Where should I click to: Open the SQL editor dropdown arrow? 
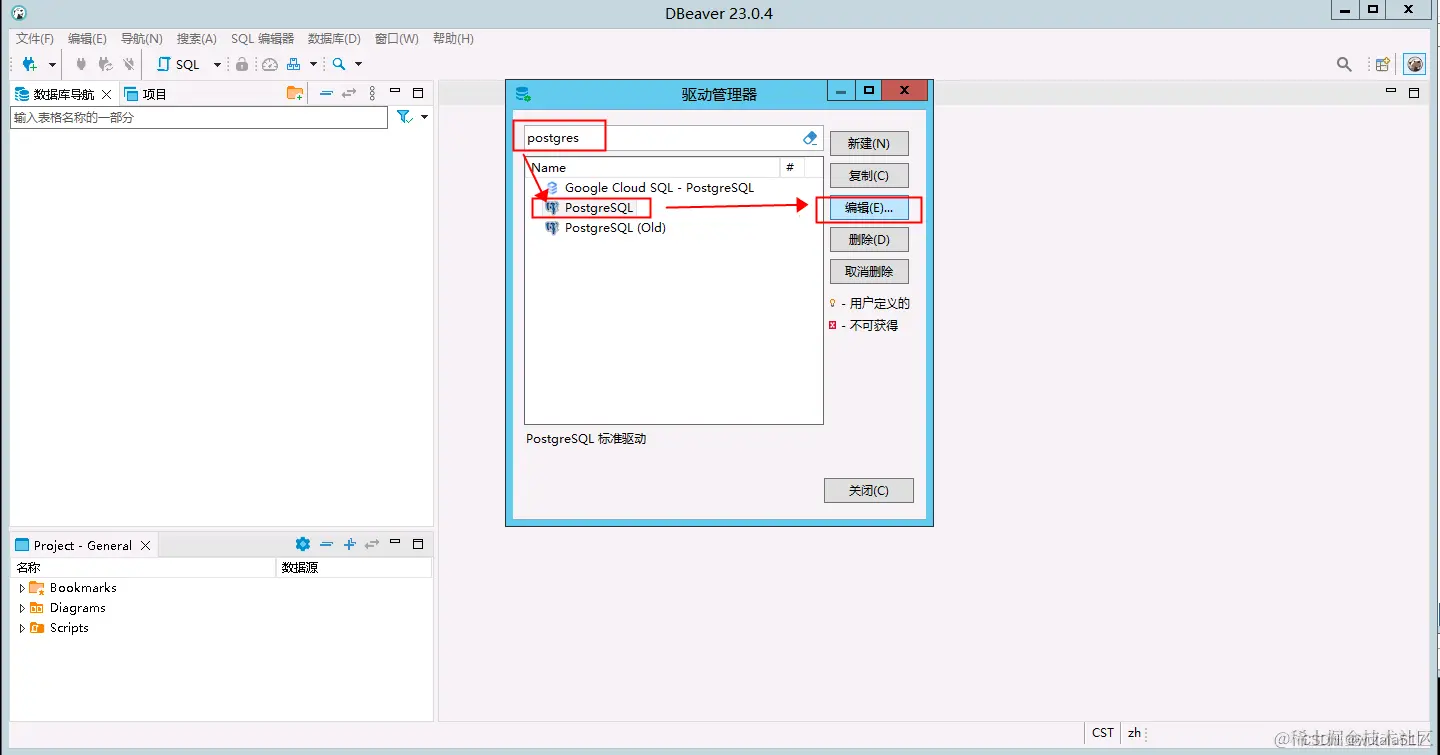click(x=217, y=65)
